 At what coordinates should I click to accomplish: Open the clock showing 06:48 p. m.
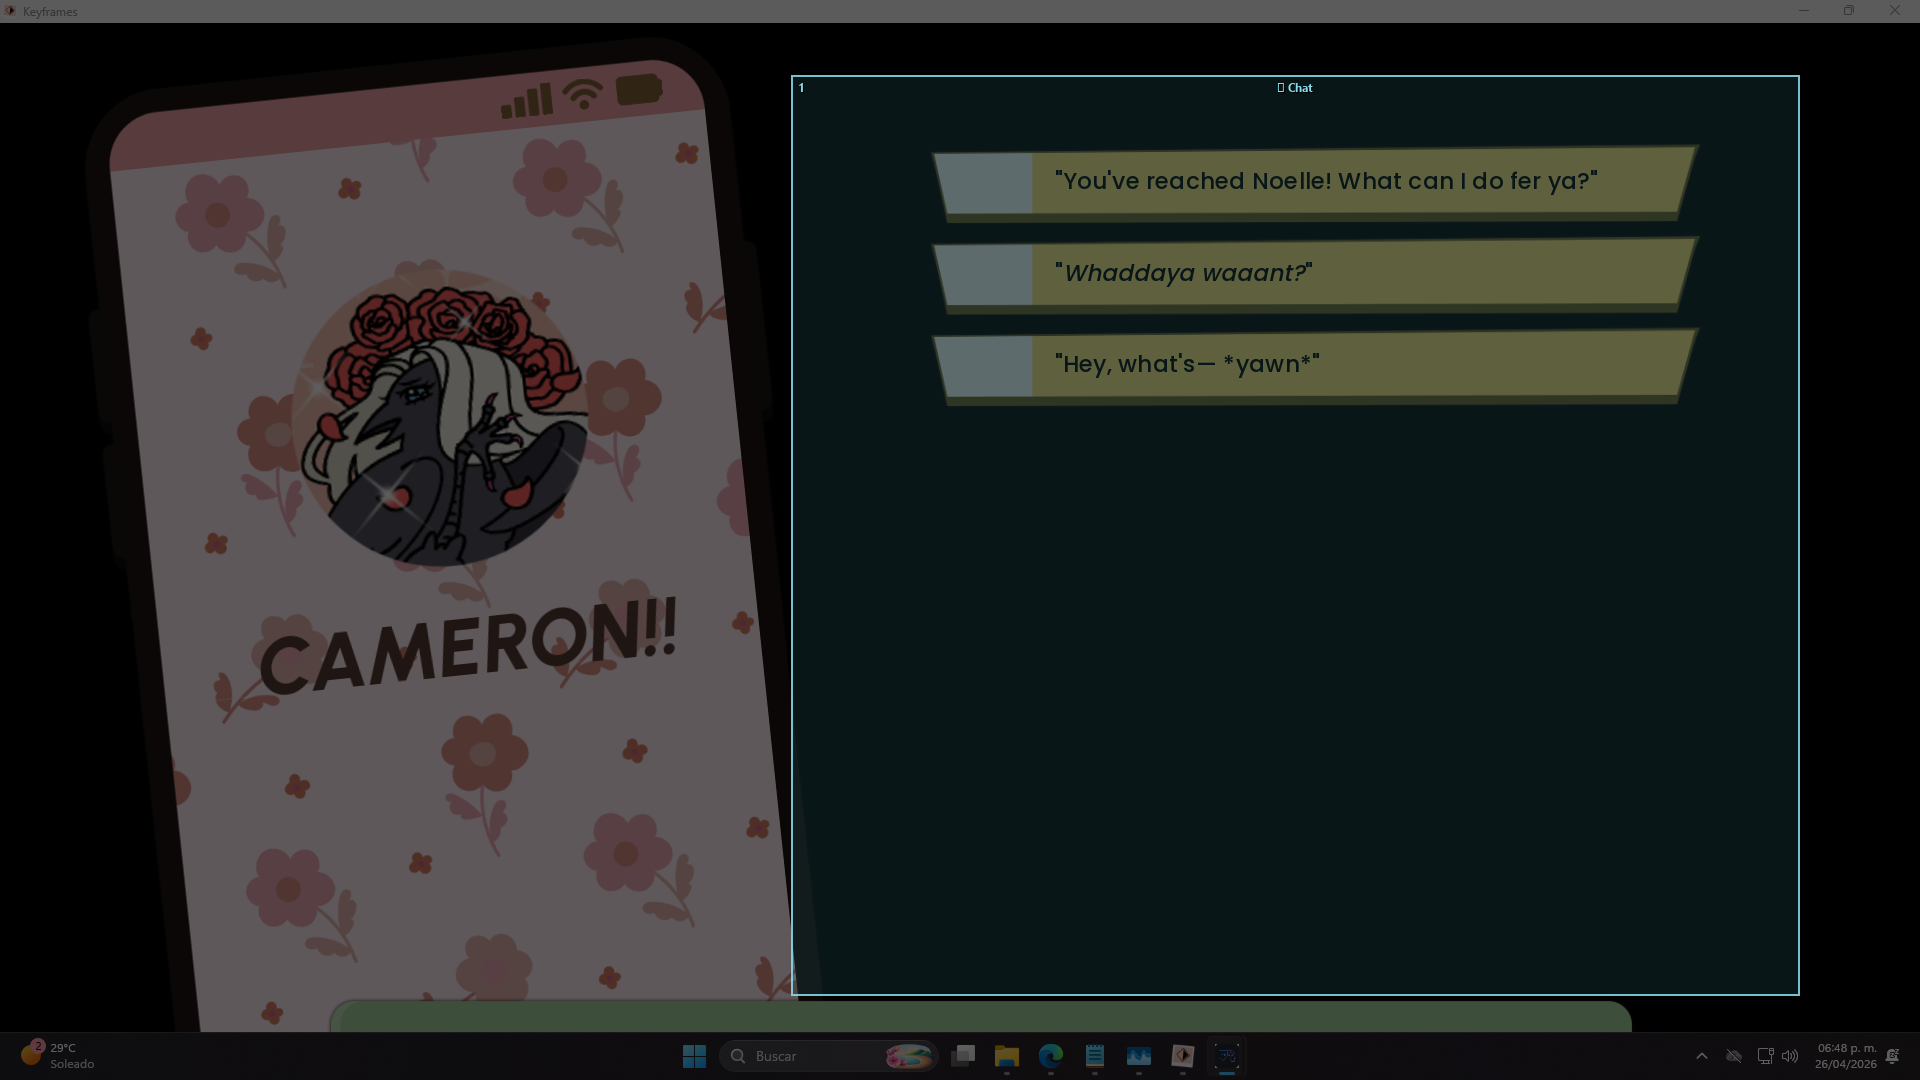[x=1846, y=1056]
